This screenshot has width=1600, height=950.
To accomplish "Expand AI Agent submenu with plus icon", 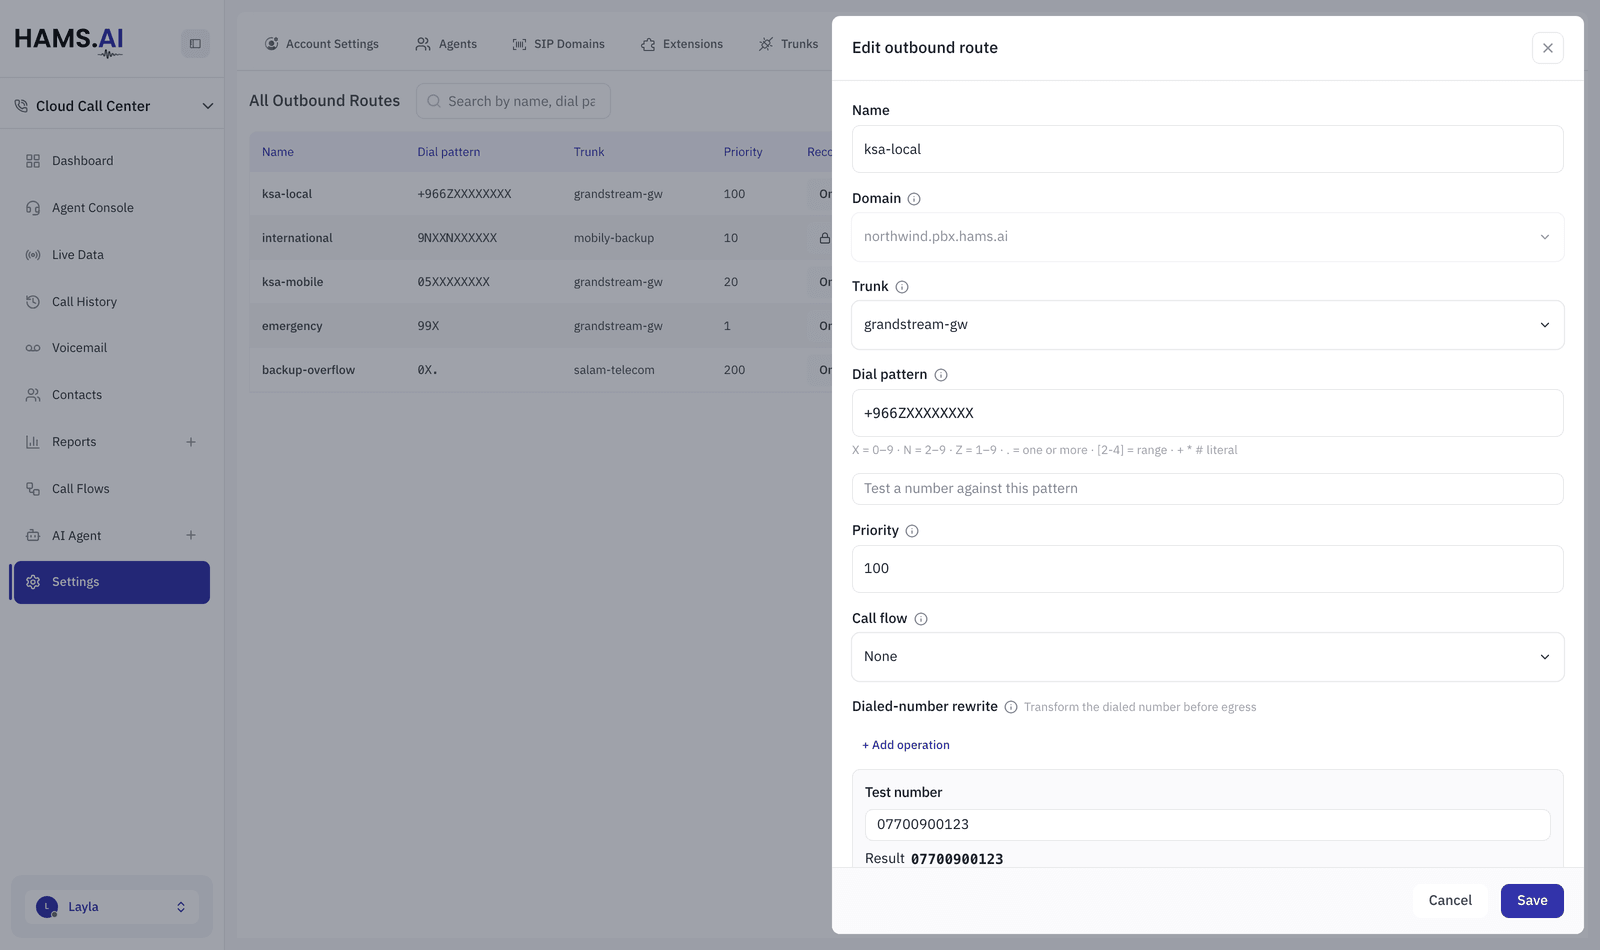I will [191, 536].
